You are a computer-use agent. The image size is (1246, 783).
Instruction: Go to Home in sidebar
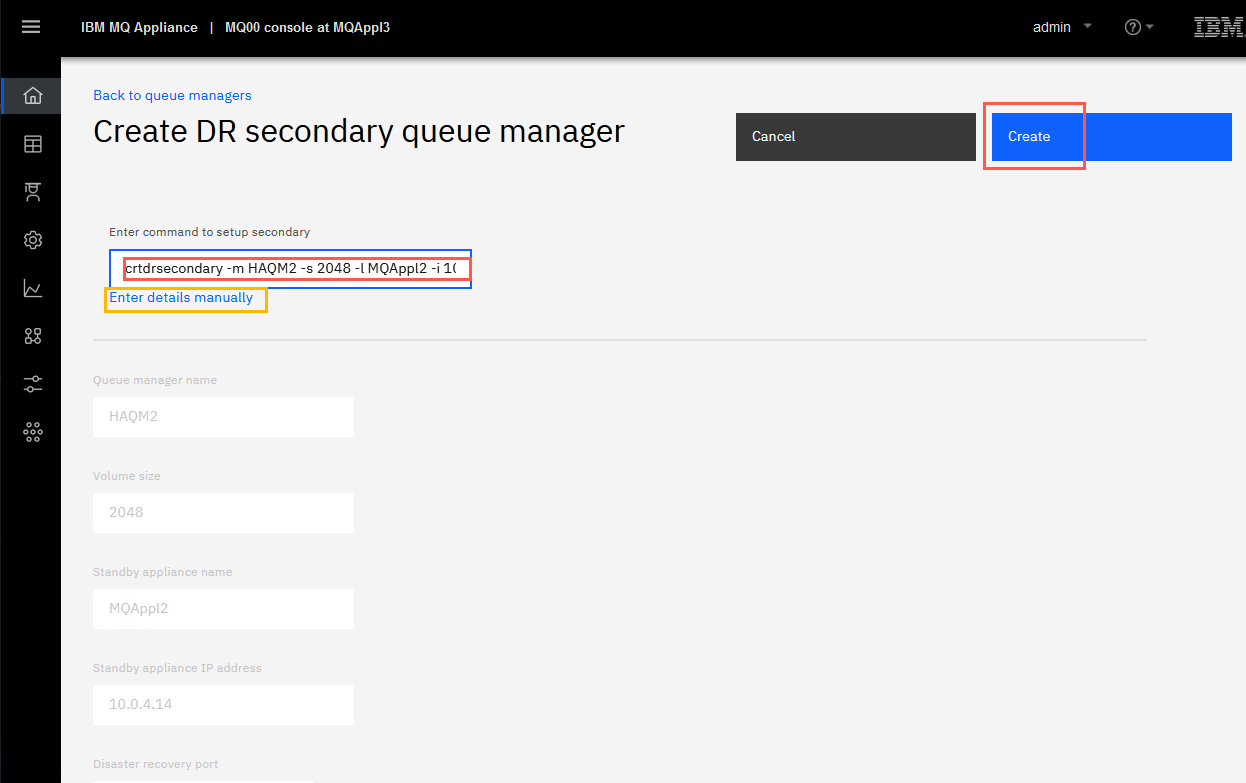32,96
